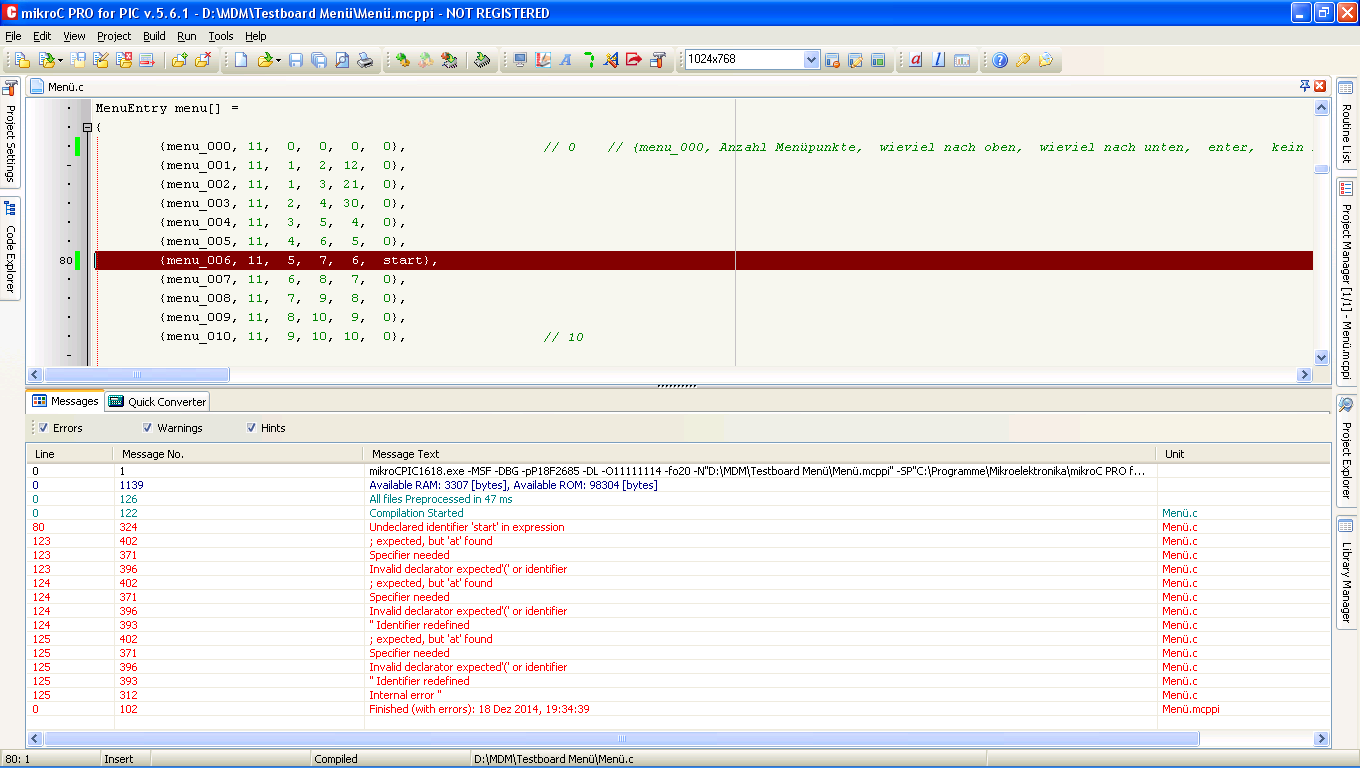
Task: Click the Remove File from Project icon
Action: [202, 60]
